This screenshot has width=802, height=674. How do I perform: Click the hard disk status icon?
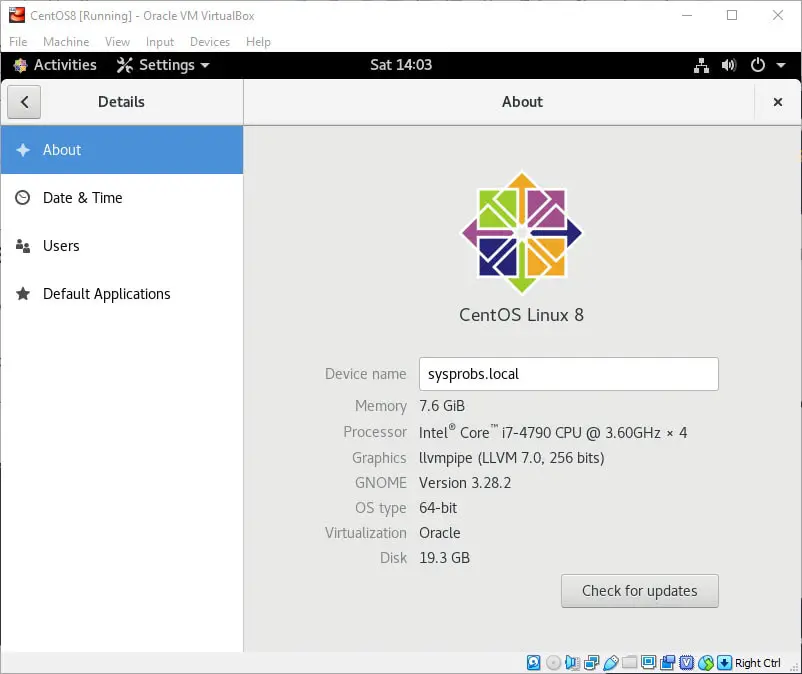click(533, 663)
